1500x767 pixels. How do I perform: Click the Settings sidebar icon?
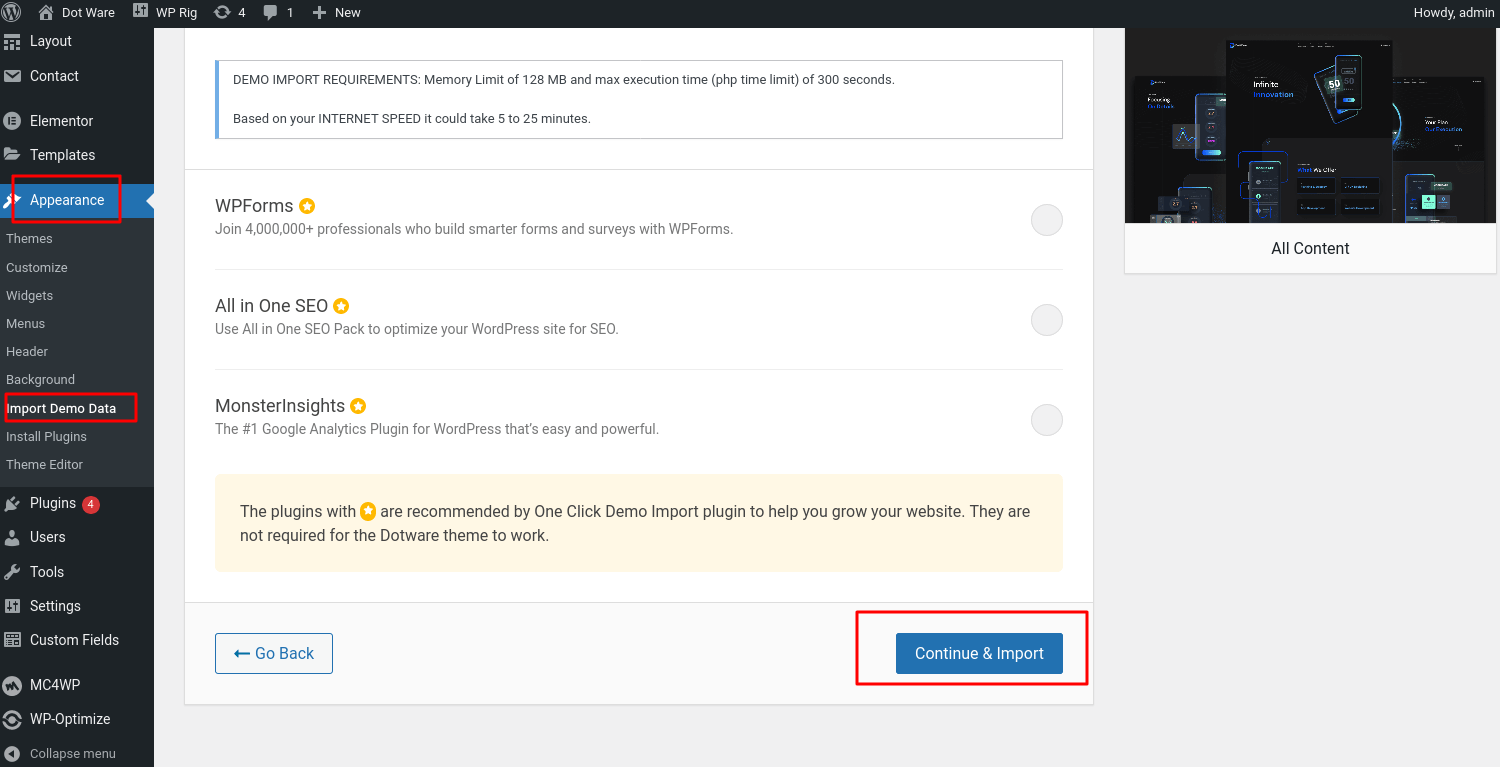point(12,606)
